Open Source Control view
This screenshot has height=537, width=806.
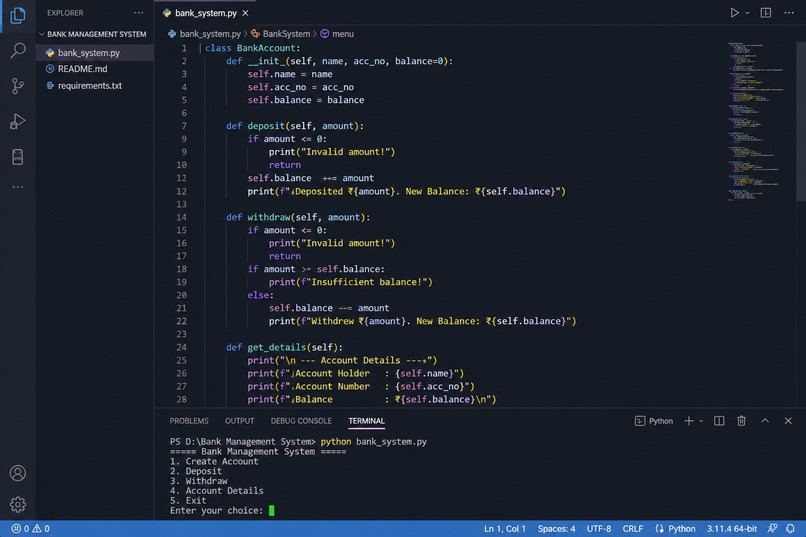[17, 86]
